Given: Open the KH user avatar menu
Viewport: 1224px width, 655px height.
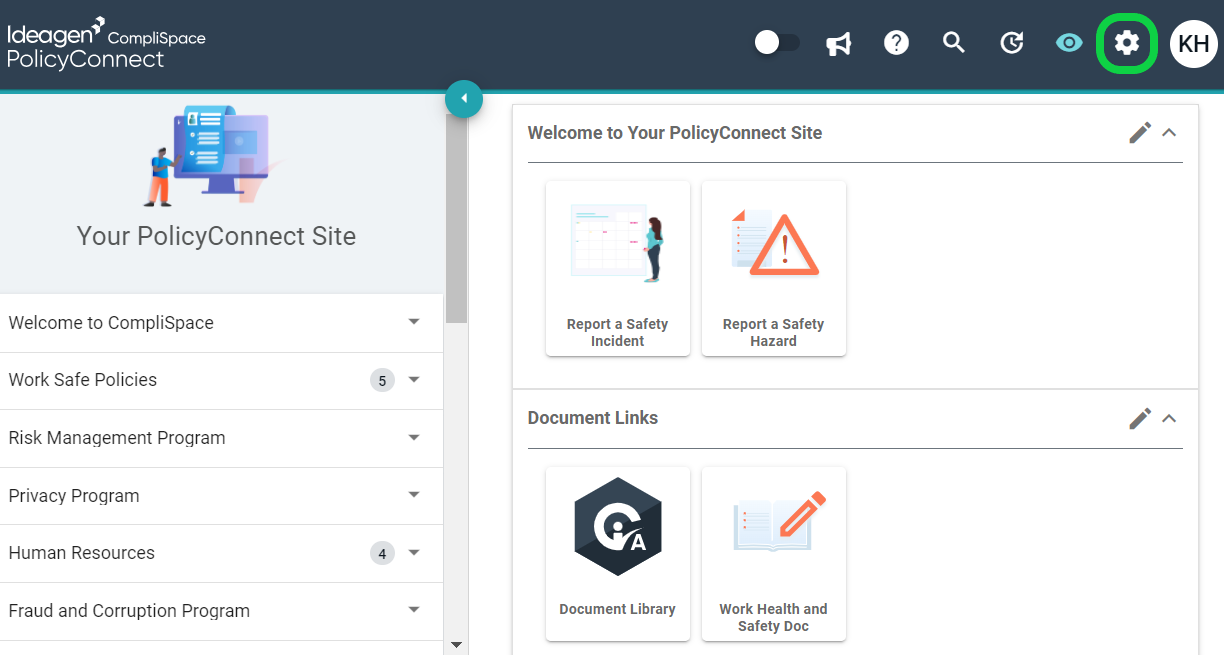Looking at the screenshot, I should click(1194, 44).
